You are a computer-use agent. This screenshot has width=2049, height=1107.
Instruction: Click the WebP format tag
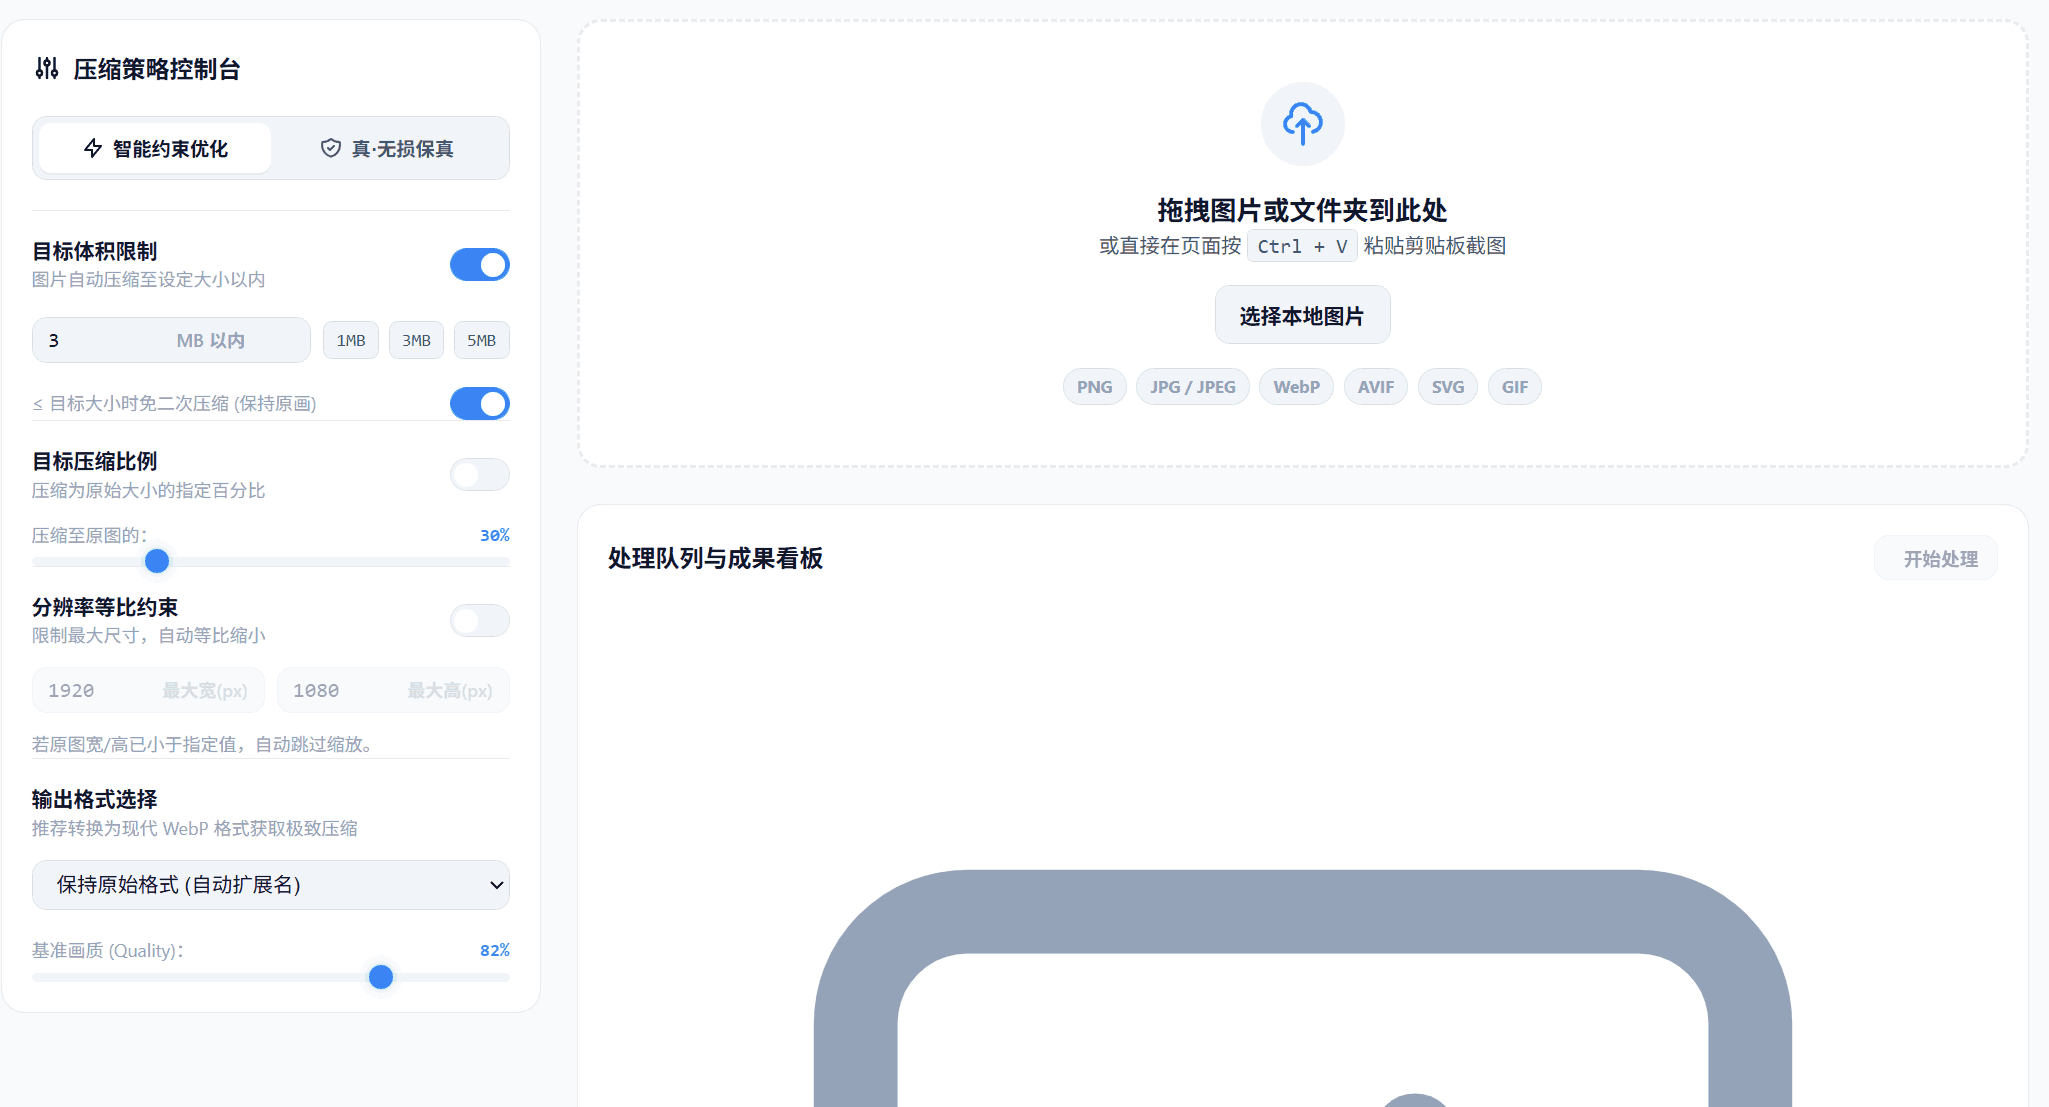[x=1296, y=387]
